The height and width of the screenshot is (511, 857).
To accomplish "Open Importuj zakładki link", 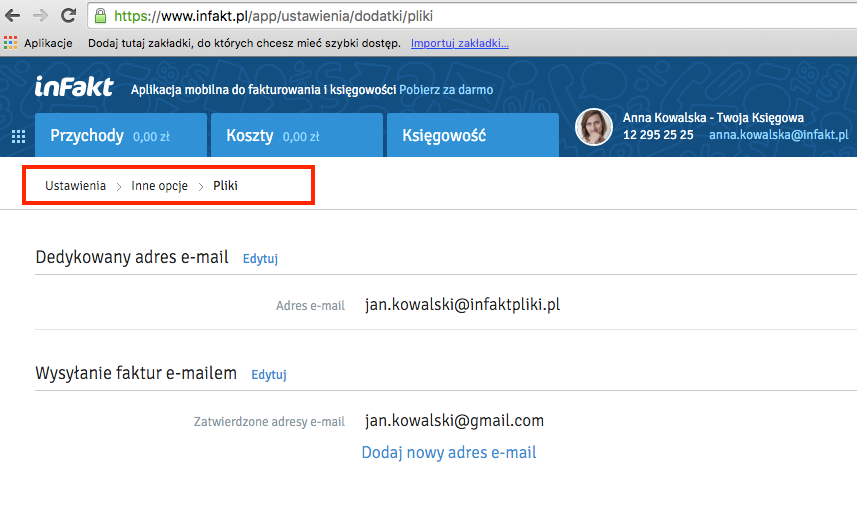I will pos(460,43).
